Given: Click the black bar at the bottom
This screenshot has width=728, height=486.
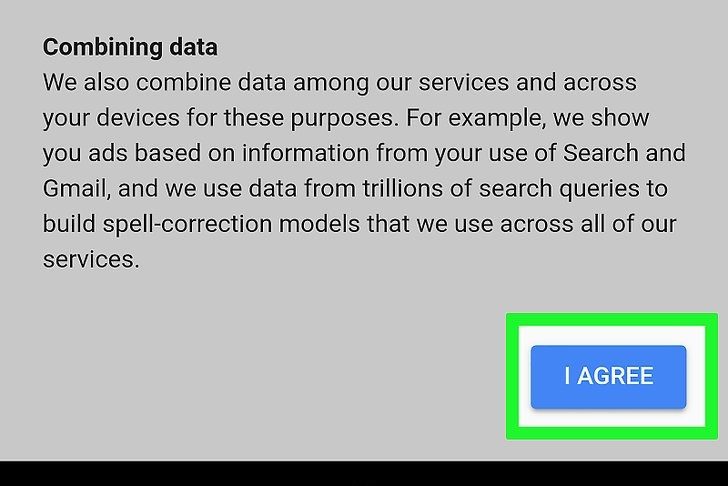Looking at the screenshot, I should [364, 474].
